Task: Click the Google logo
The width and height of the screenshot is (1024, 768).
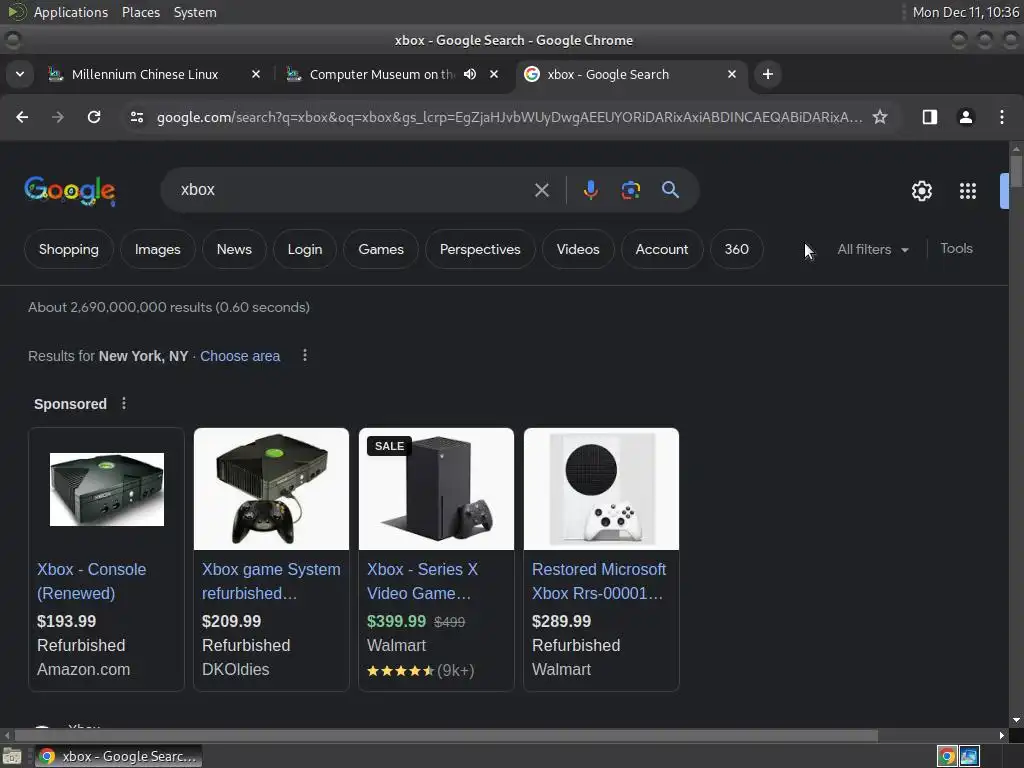Action: 70,191
